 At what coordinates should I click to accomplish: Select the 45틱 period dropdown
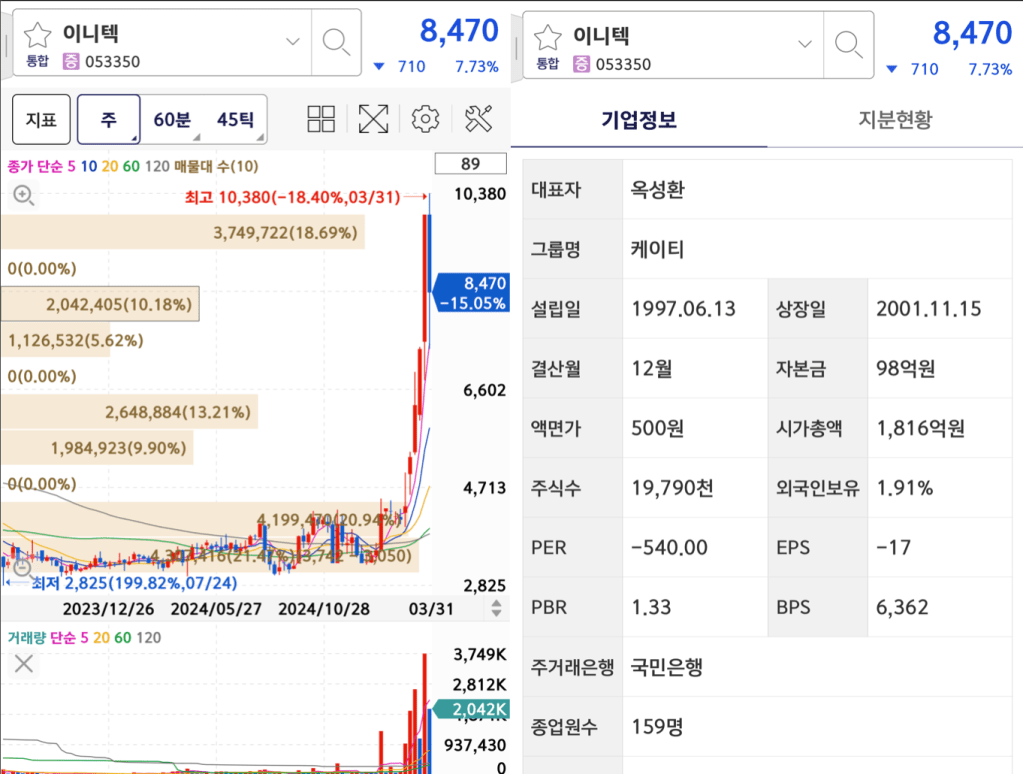pos(236,119)
